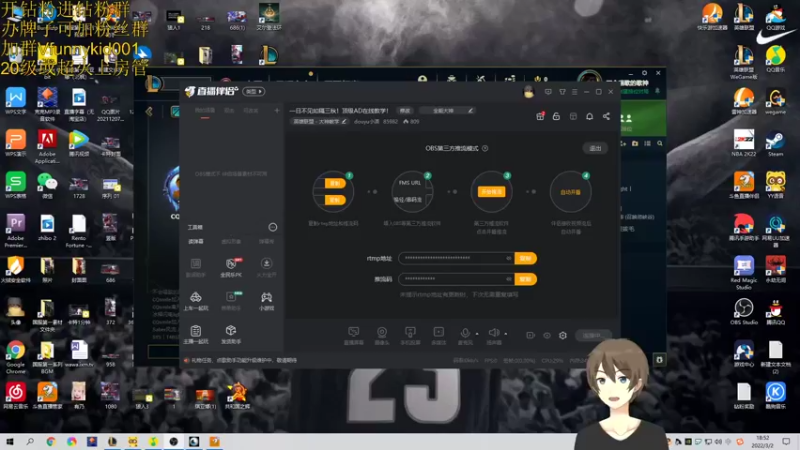Go back in League client window

149,111
